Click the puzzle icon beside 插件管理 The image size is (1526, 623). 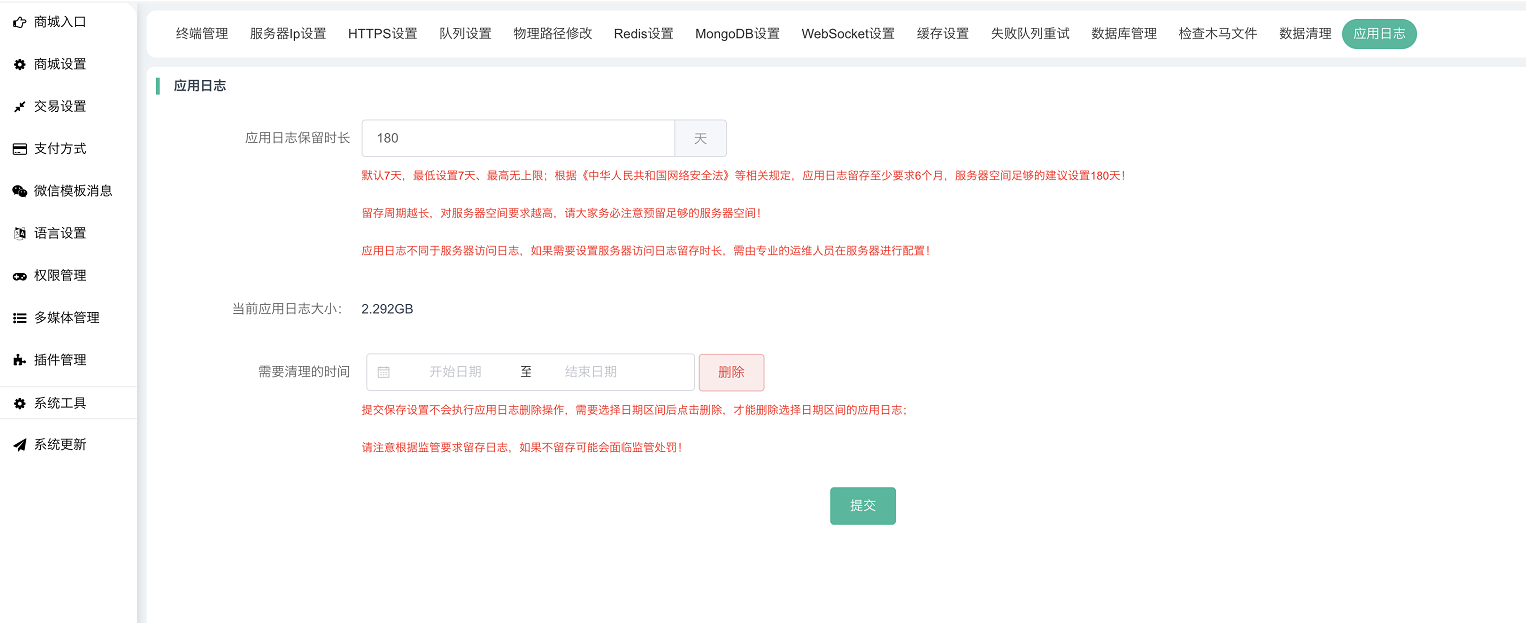pos(19,360)
